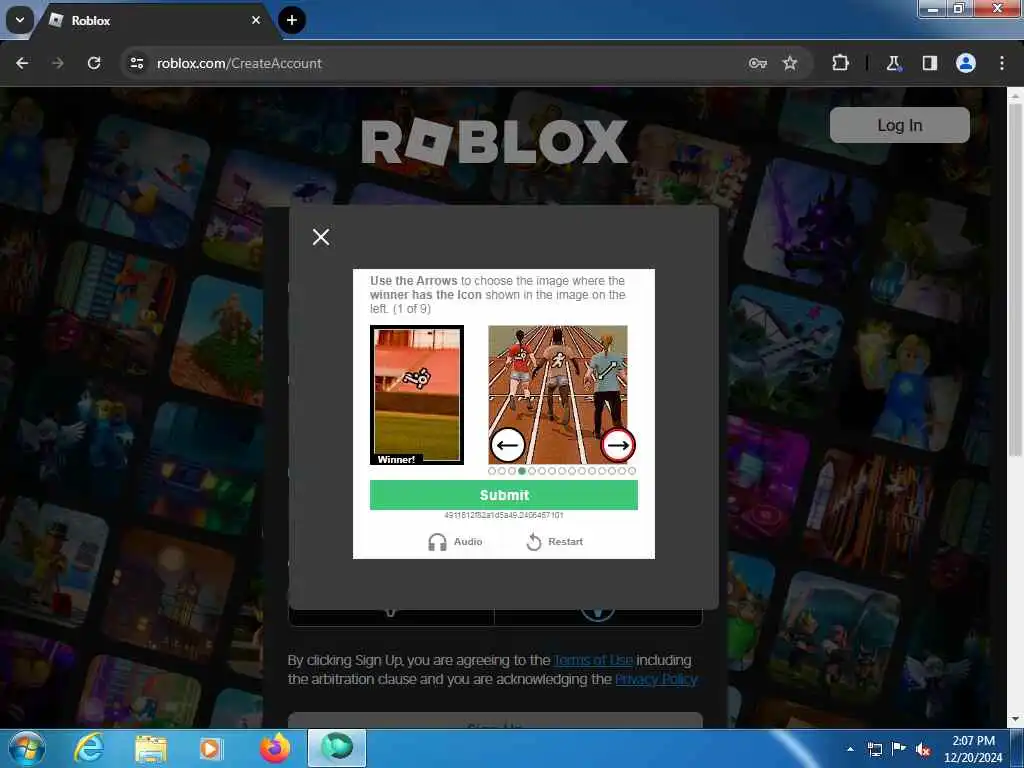Open the Terms of Use link

coord(593,660)
